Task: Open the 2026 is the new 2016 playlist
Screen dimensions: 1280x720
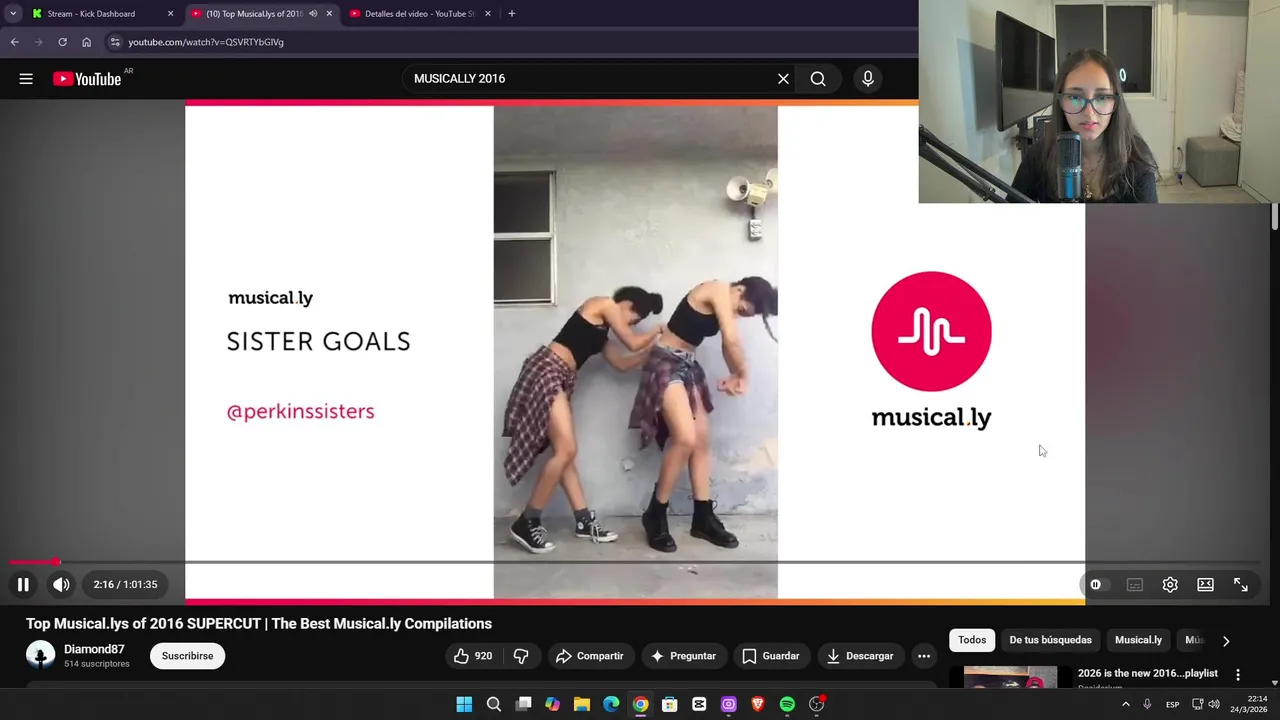Action: 1147,674
